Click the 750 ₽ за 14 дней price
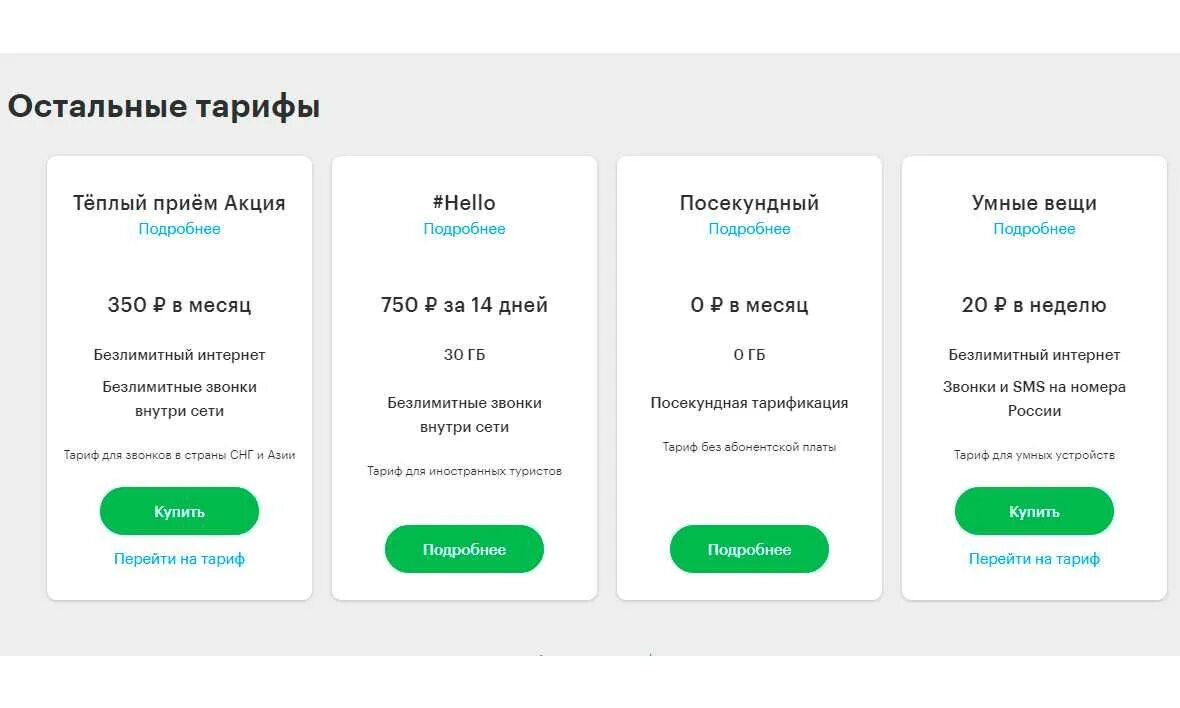Image resolution: width=1180 pixels, height=708 pixels. pos(464,305)
